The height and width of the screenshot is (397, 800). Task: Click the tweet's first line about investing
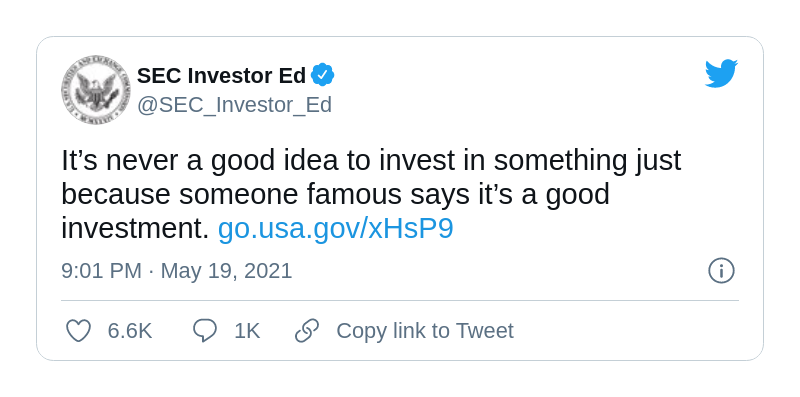(x=371, y=160)
